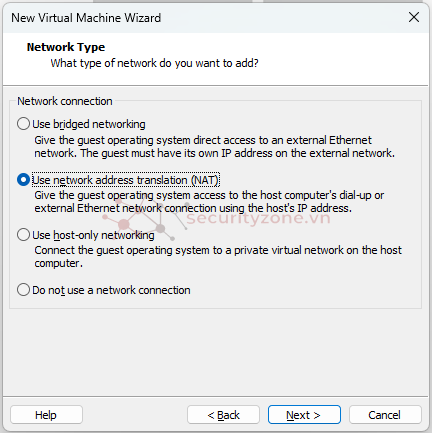Pick the no network connection radio circle
The image size is (432, 433).
[x=23, y=290]
